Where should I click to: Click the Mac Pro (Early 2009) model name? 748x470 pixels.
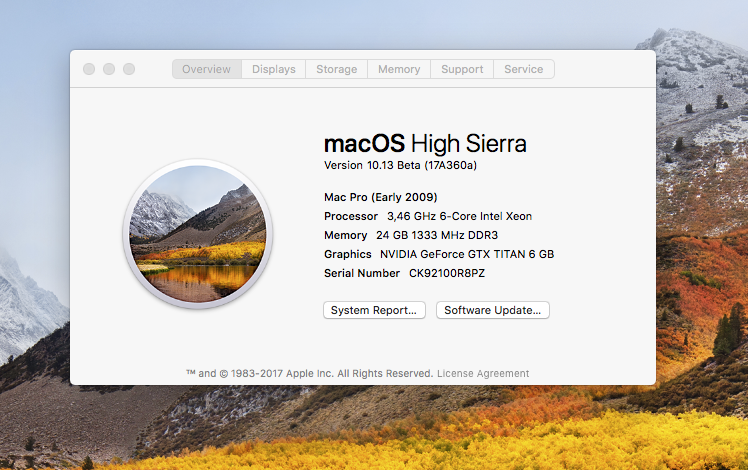(x=381, y=197)
